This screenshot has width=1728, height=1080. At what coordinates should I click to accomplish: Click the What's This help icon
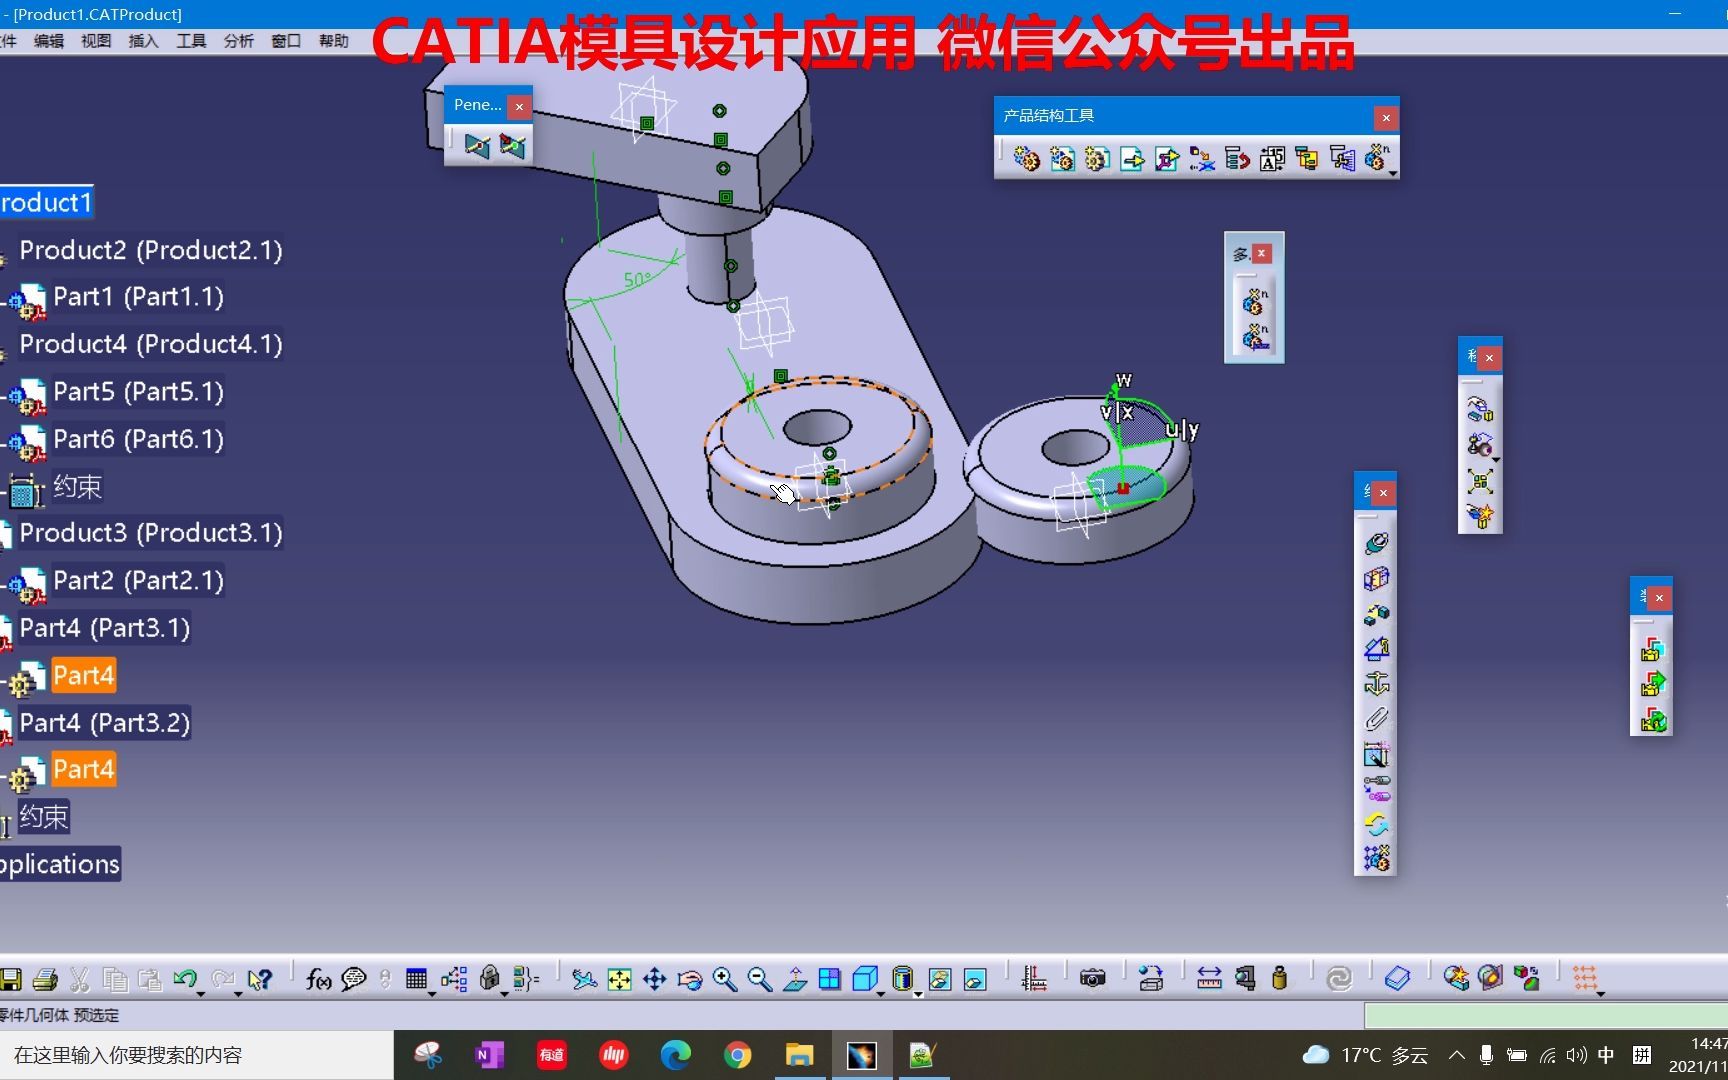(260, 979)
